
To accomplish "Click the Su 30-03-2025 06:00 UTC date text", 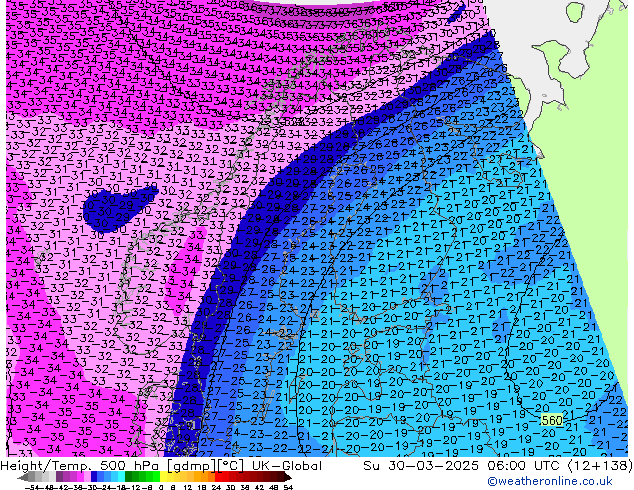I will [x=463, y=466].
